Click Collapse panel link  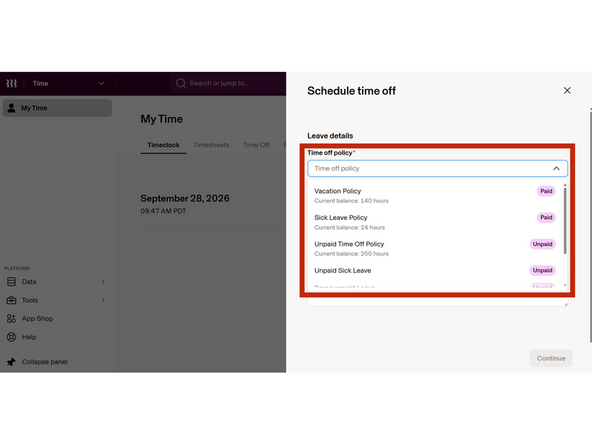[45, 362]
